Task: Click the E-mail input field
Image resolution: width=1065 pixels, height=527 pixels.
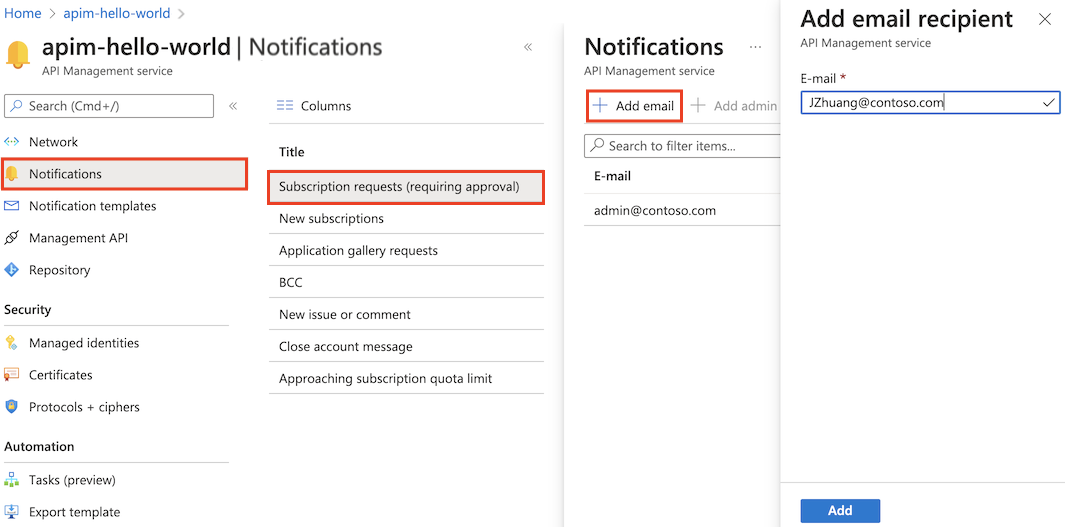Action: 930,103
